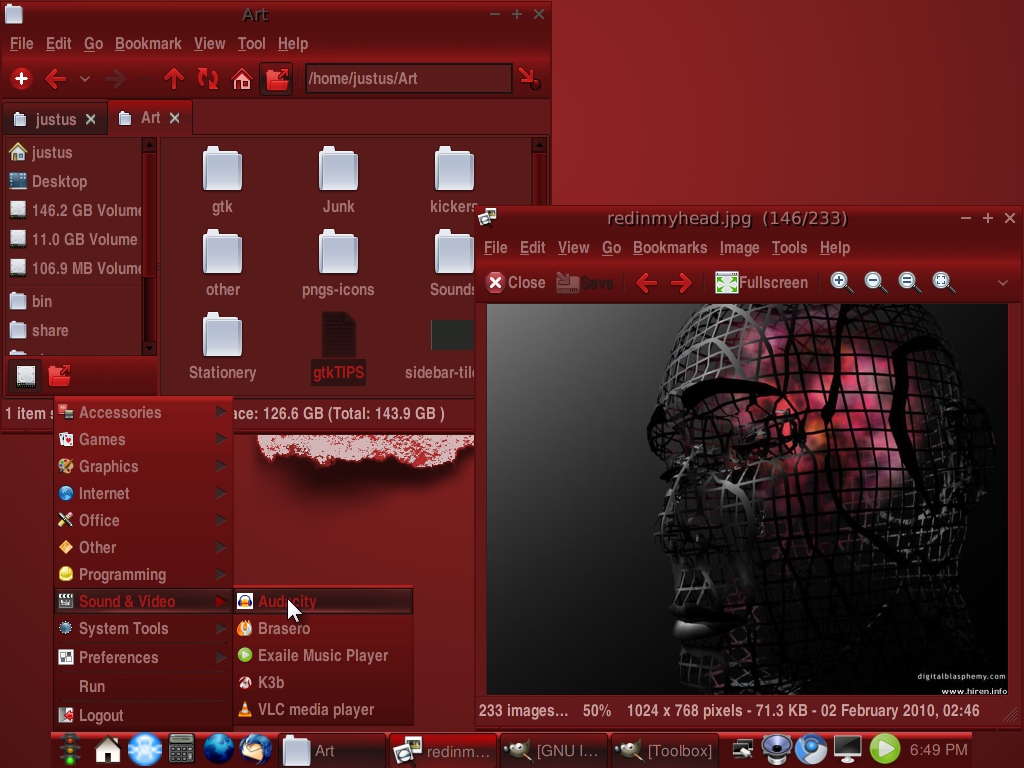Image resolution: width=1024 pixels, height=768 pixels.
Task: Open the Bookmarks menu in image viewer
Action: click(670, 248)
